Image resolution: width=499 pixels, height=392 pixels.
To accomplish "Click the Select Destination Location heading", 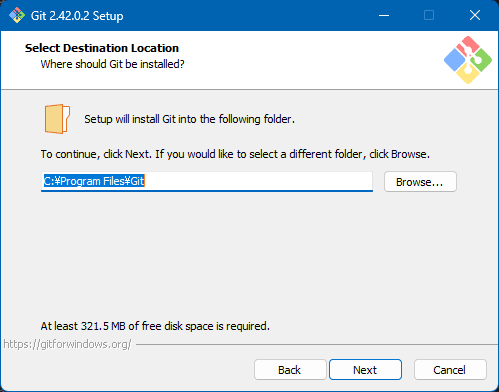I will [102, 48].
